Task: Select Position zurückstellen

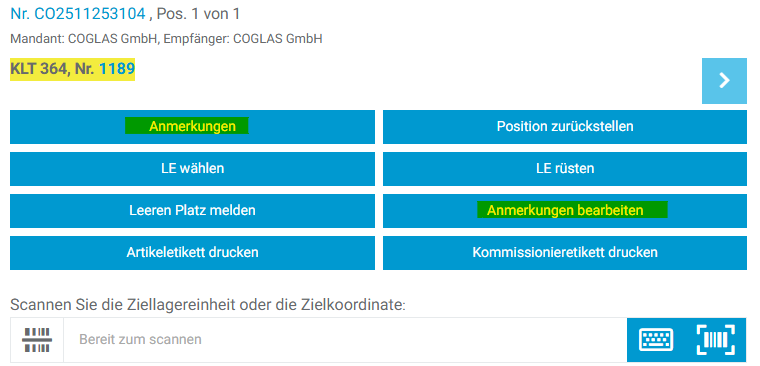Action: [565, 127]
